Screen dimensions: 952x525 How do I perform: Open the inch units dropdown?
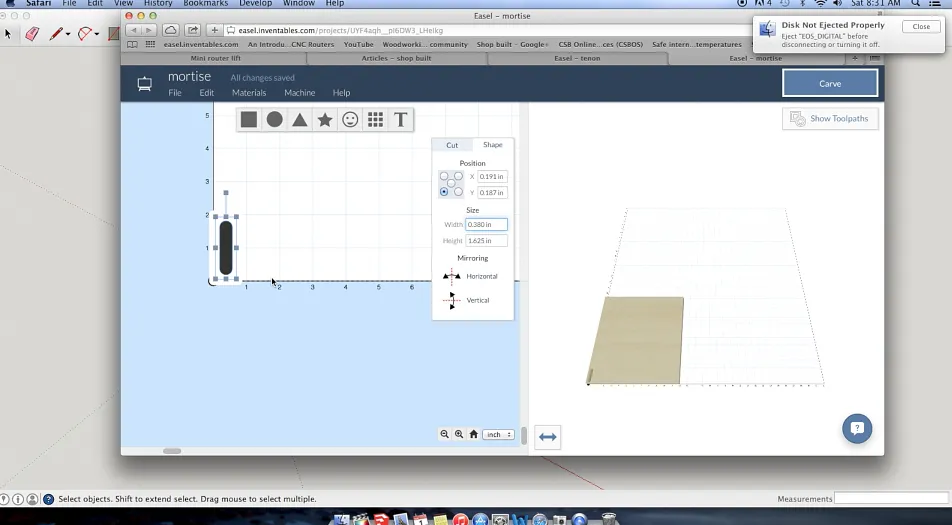coord(498,434)
